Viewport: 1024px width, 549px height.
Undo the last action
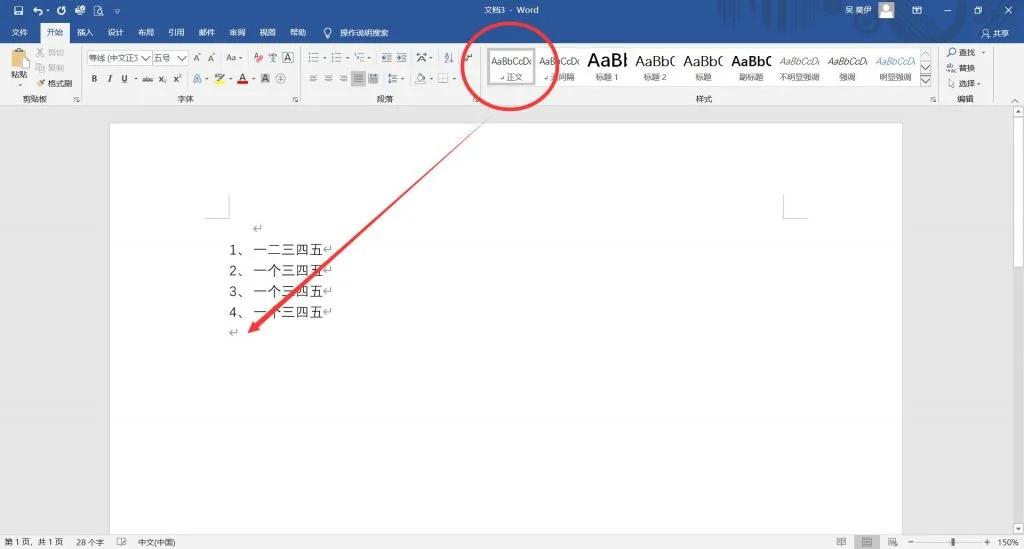pos(38,10)
